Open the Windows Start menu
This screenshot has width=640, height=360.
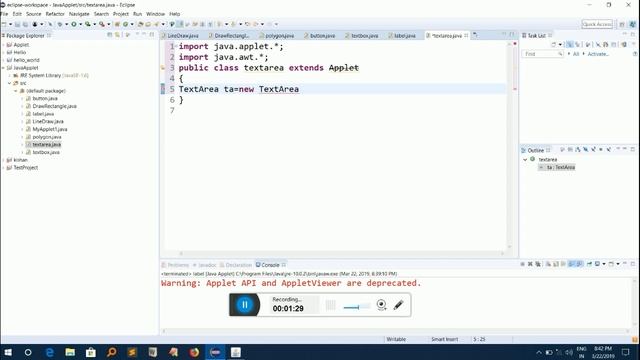[8, 352]
